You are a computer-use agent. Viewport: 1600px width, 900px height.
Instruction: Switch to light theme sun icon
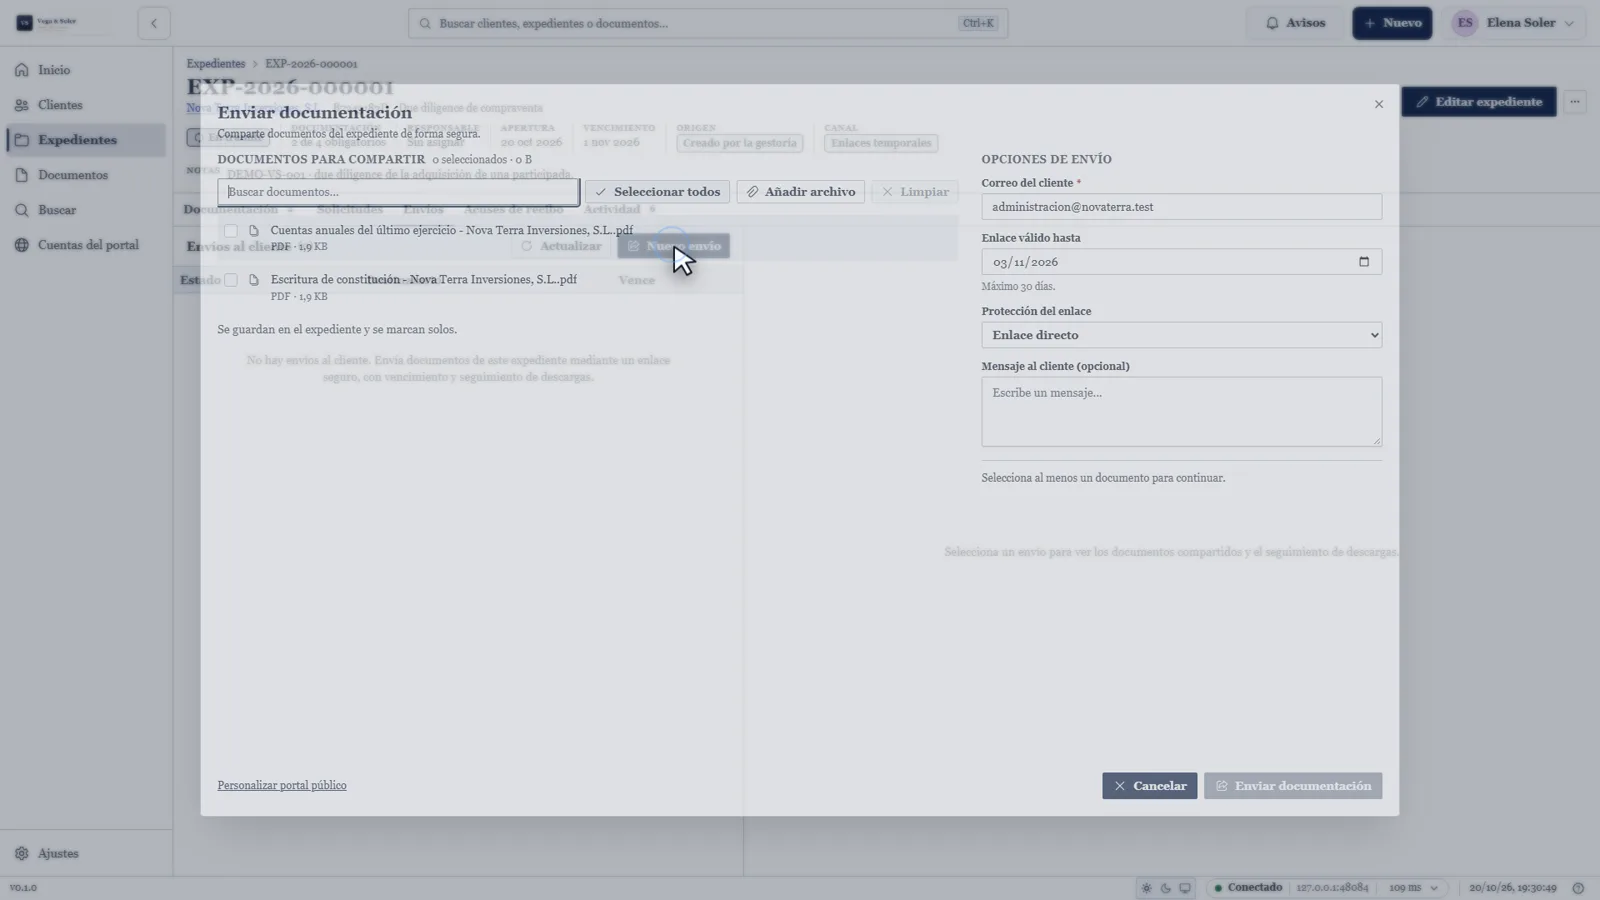point(1147,888)
